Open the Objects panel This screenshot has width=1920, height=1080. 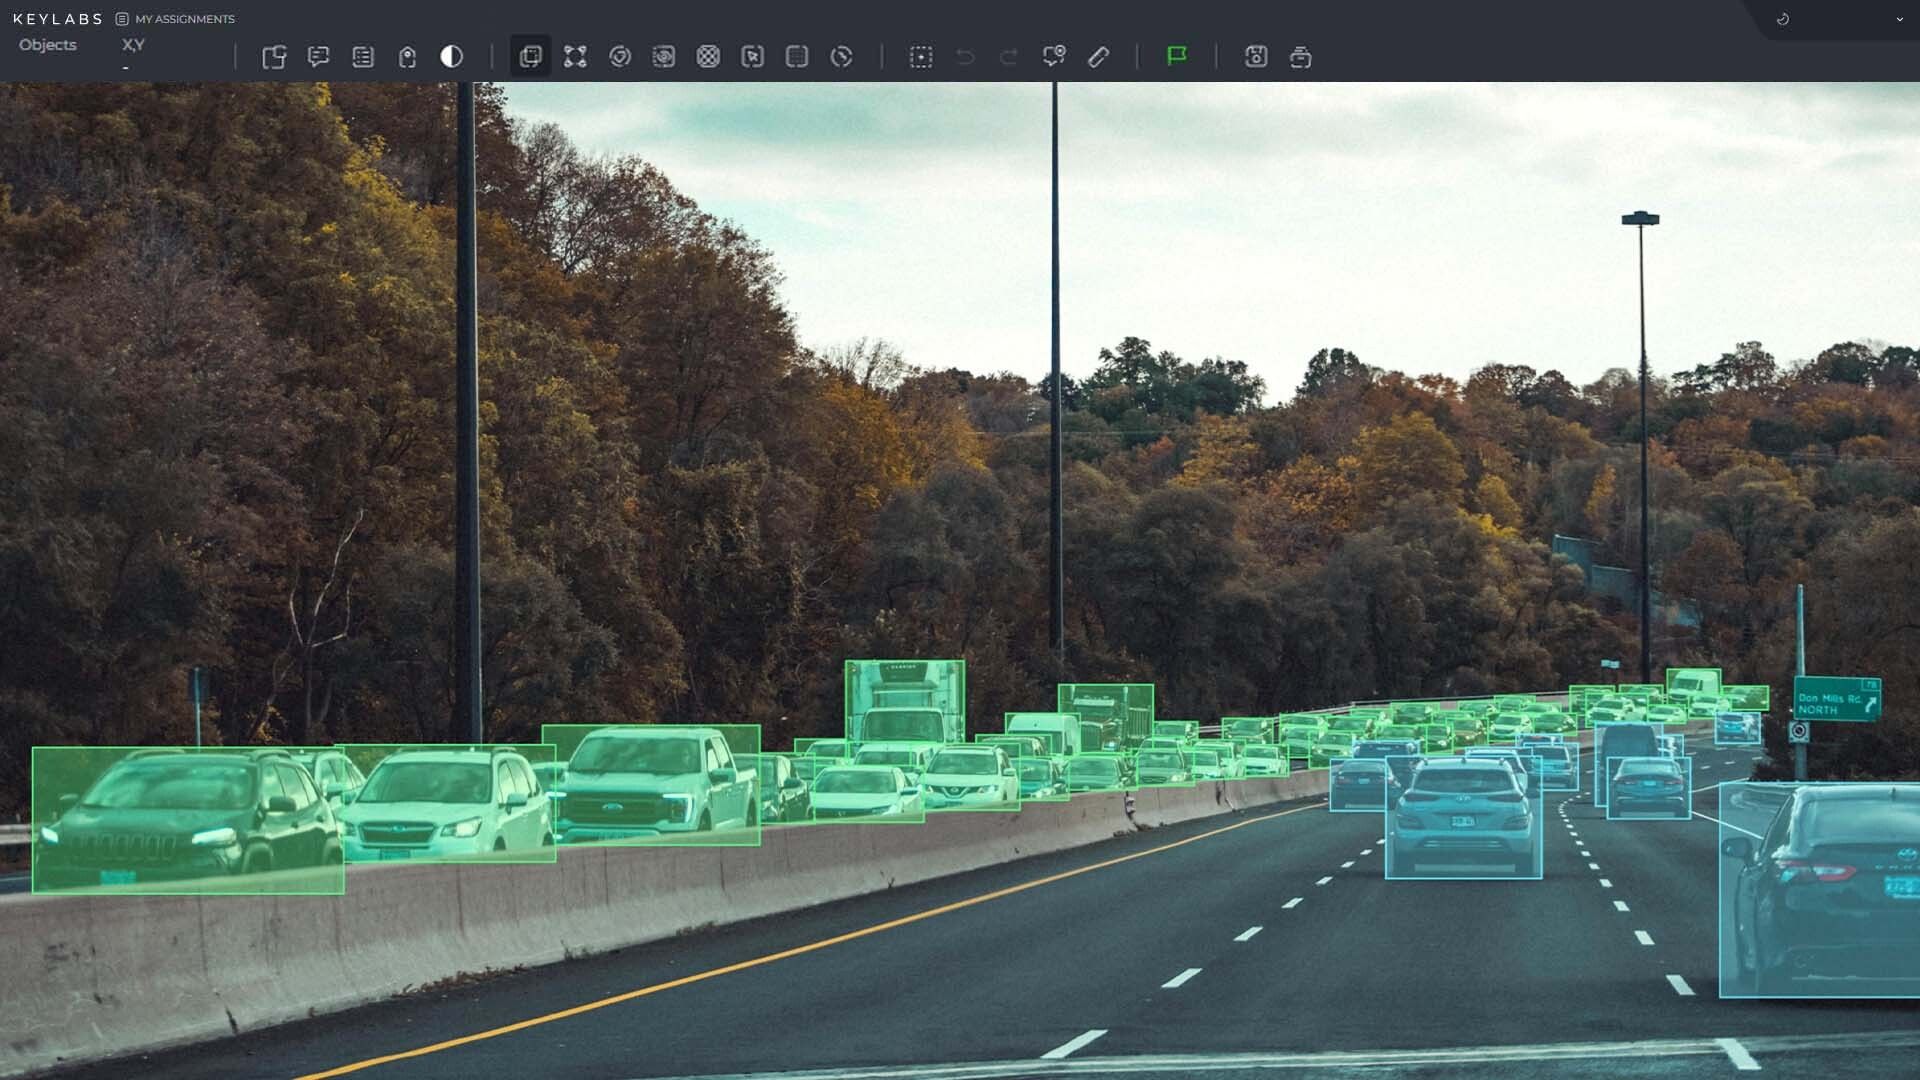47,45
